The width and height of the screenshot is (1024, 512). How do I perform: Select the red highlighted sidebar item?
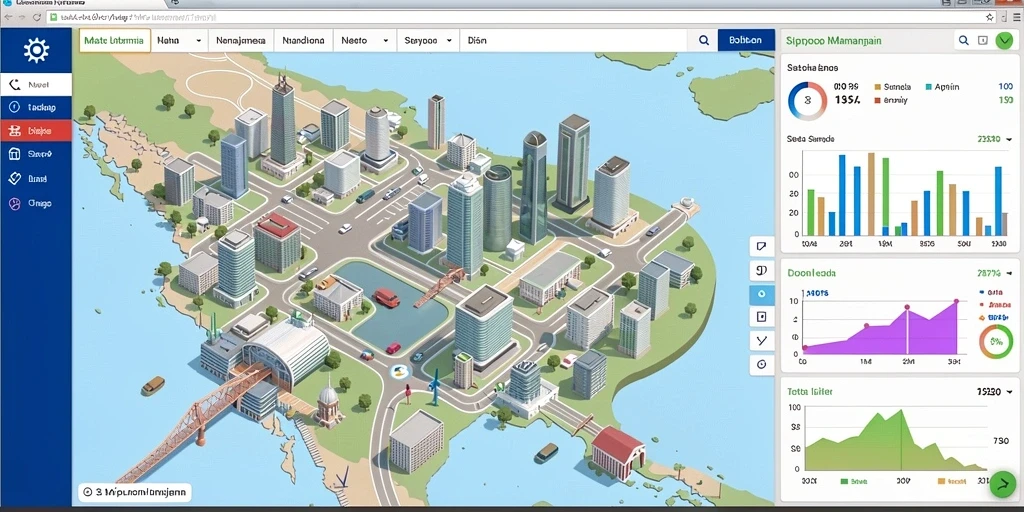(36, 131)
